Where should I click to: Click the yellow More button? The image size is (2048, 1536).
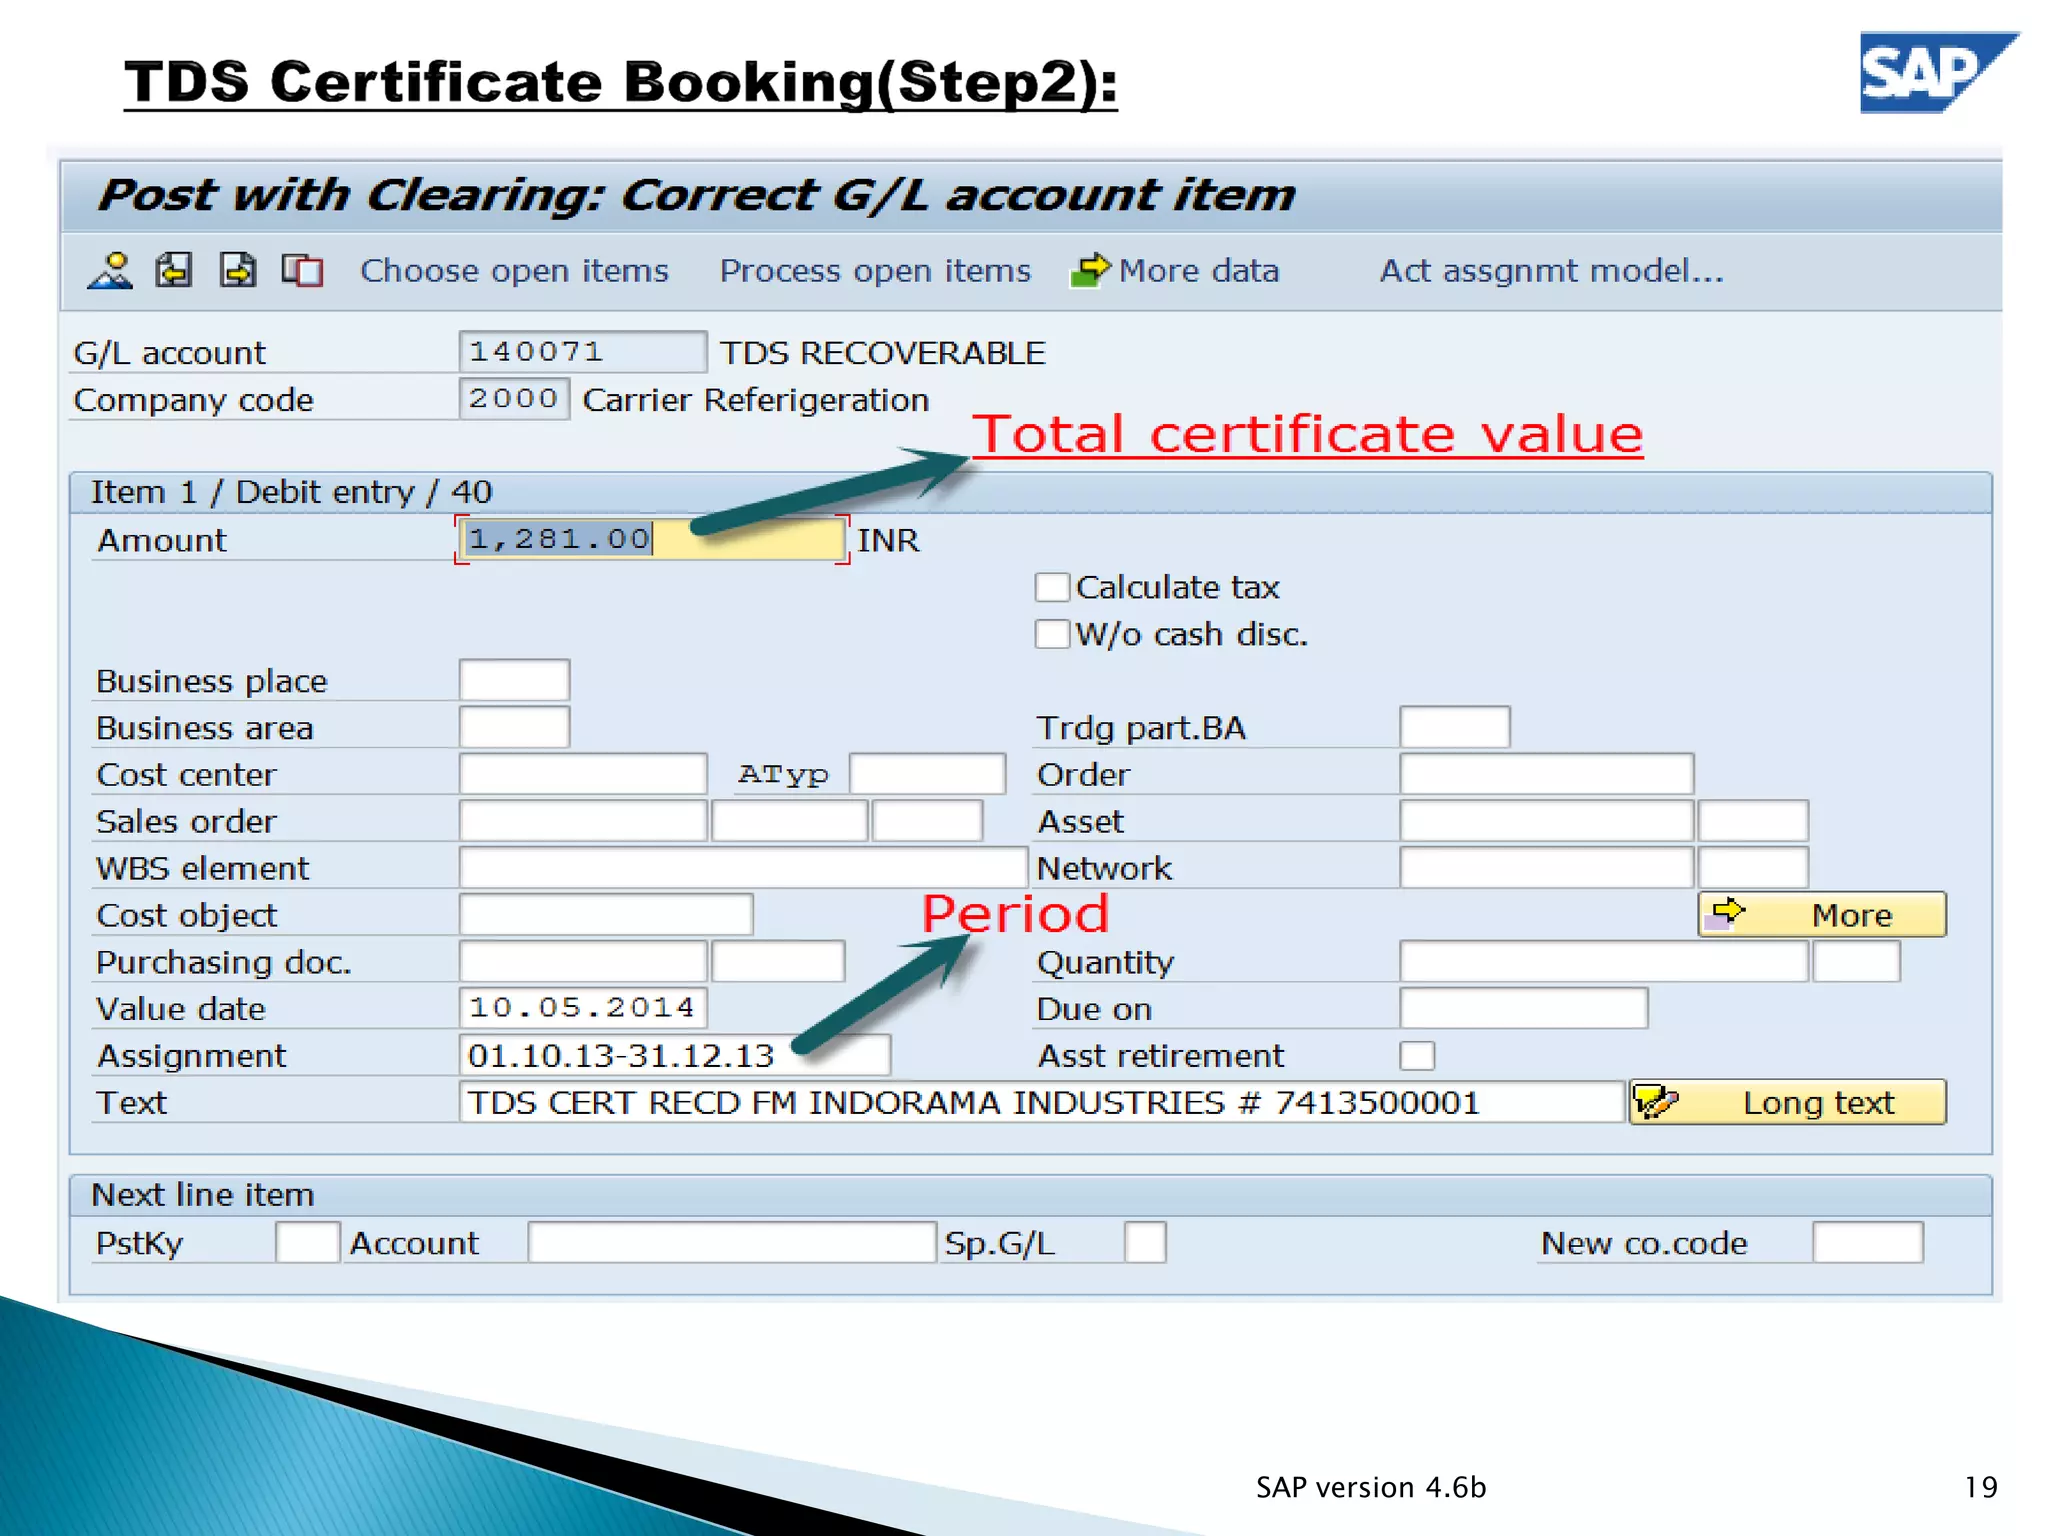pos(1822,915)
